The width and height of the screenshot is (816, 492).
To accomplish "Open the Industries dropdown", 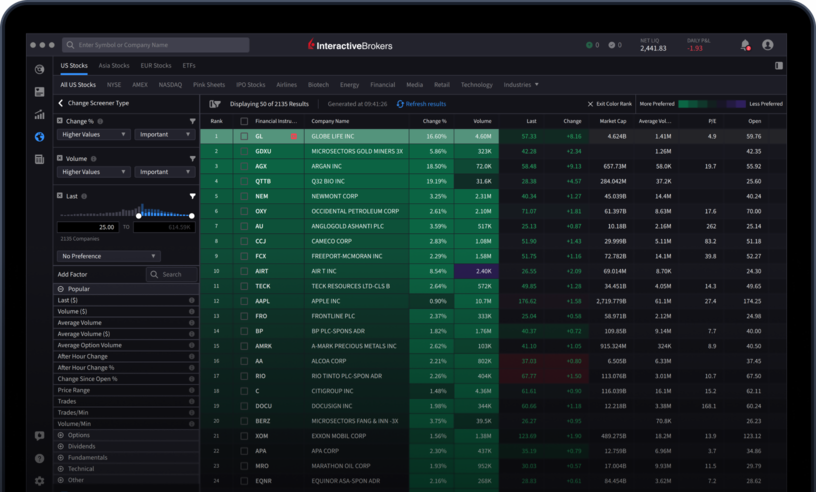I will tap(521, 85).
